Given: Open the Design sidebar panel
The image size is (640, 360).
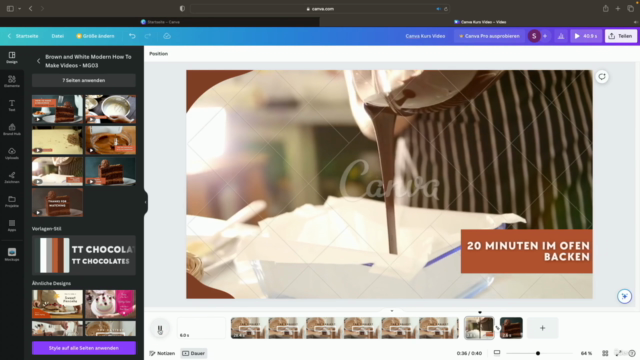Looking at the screenshot, I should click(12, 58).
